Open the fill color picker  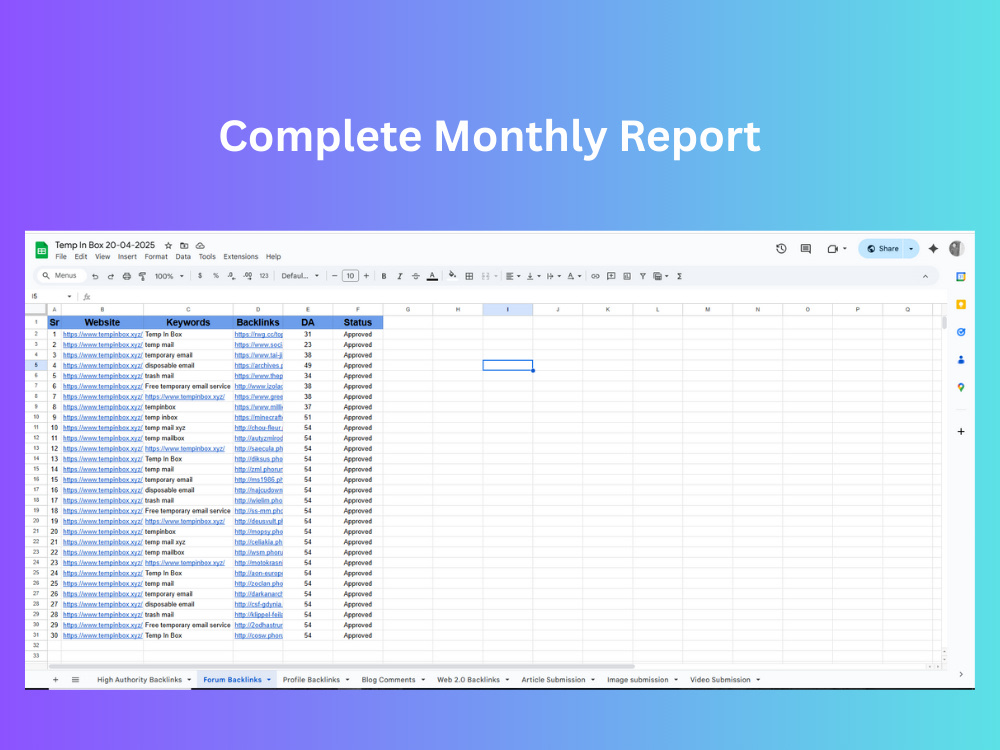[x=452, y=276]
